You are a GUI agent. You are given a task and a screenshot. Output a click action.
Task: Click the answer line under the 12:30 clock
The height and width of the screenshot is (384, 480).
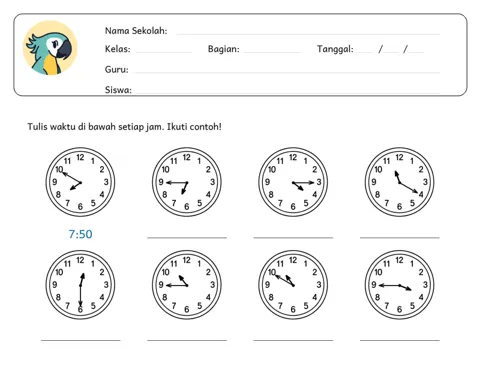pyautogui.click(x=81, y=340)
